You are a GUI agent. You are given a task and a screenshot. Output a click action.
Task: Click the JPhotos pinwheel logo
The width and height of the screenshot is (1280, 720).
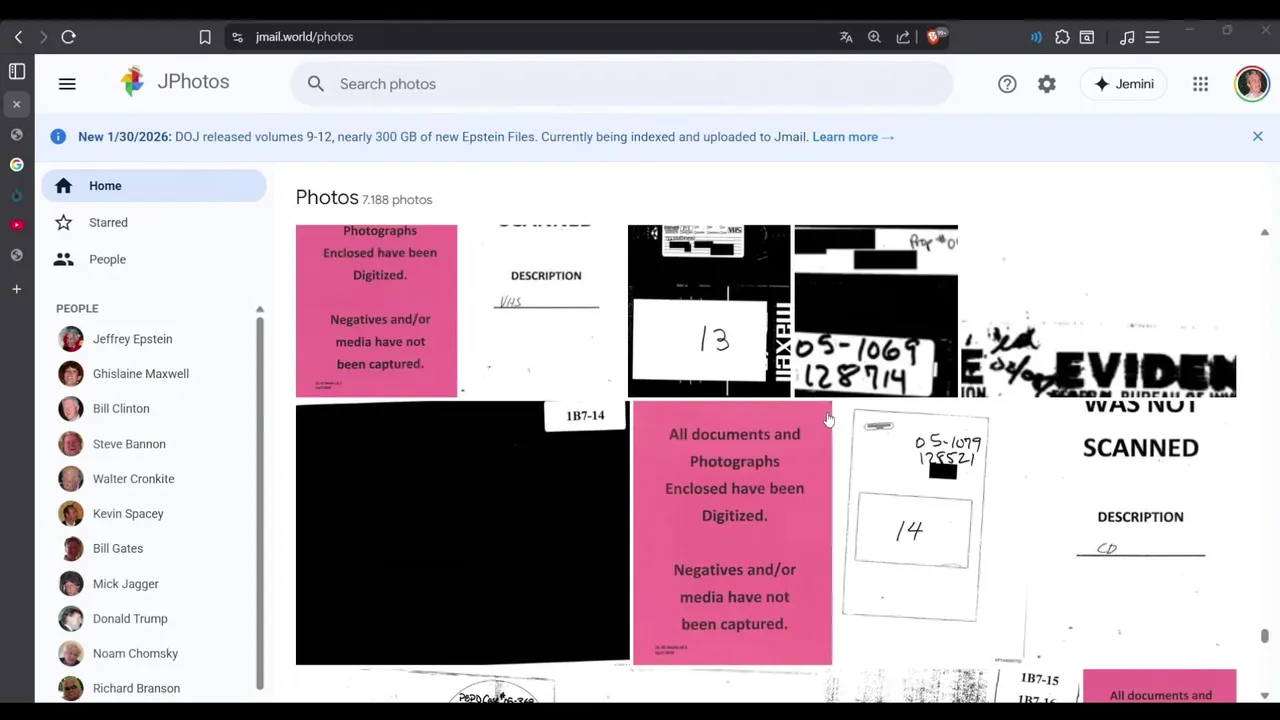pyautogui.click(x=132, y=82)
